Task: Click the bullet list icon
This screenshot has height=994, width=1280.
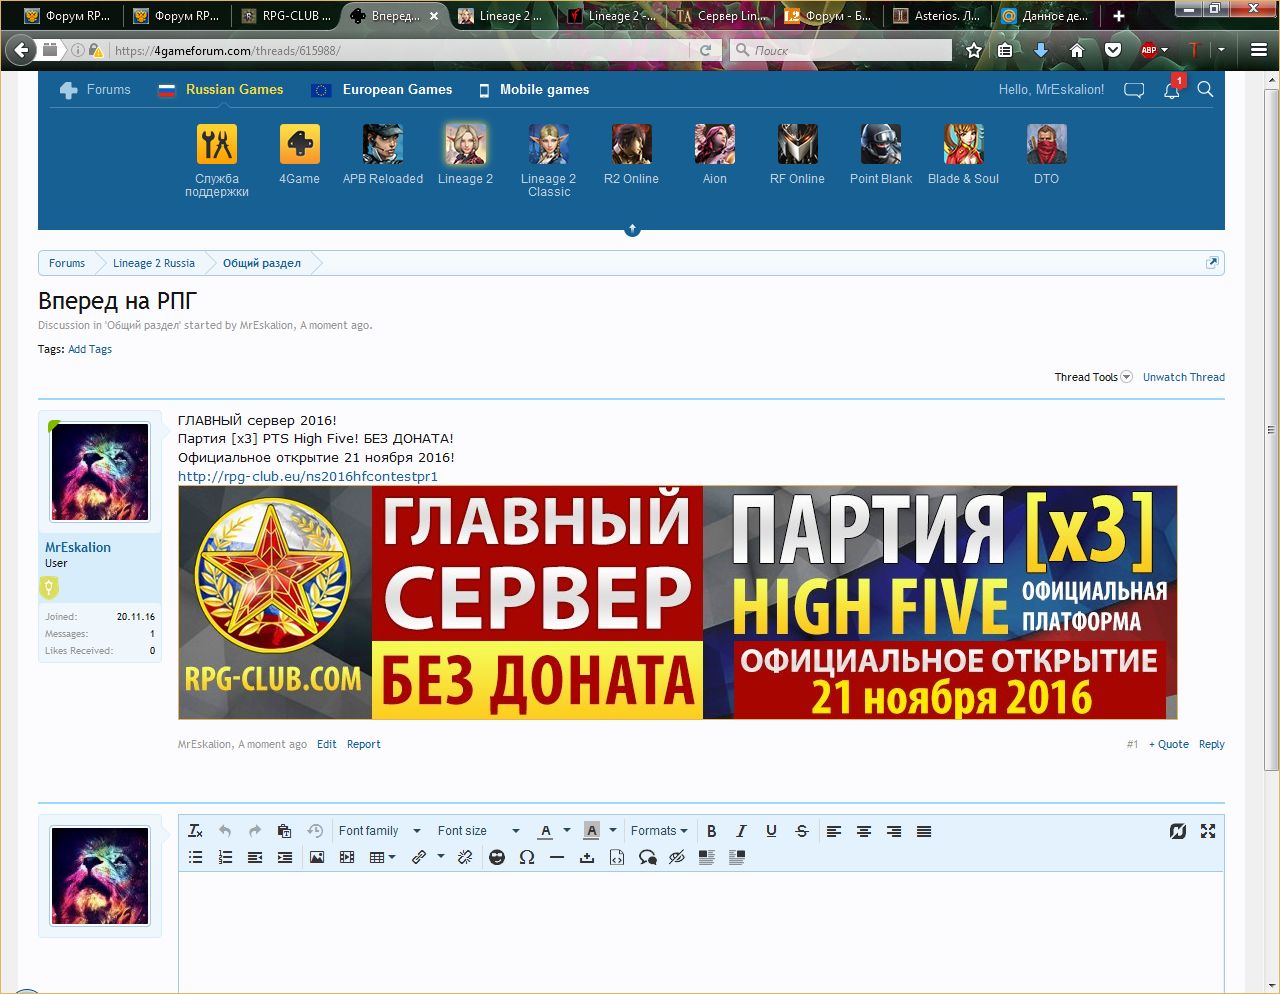Action: 195,857
